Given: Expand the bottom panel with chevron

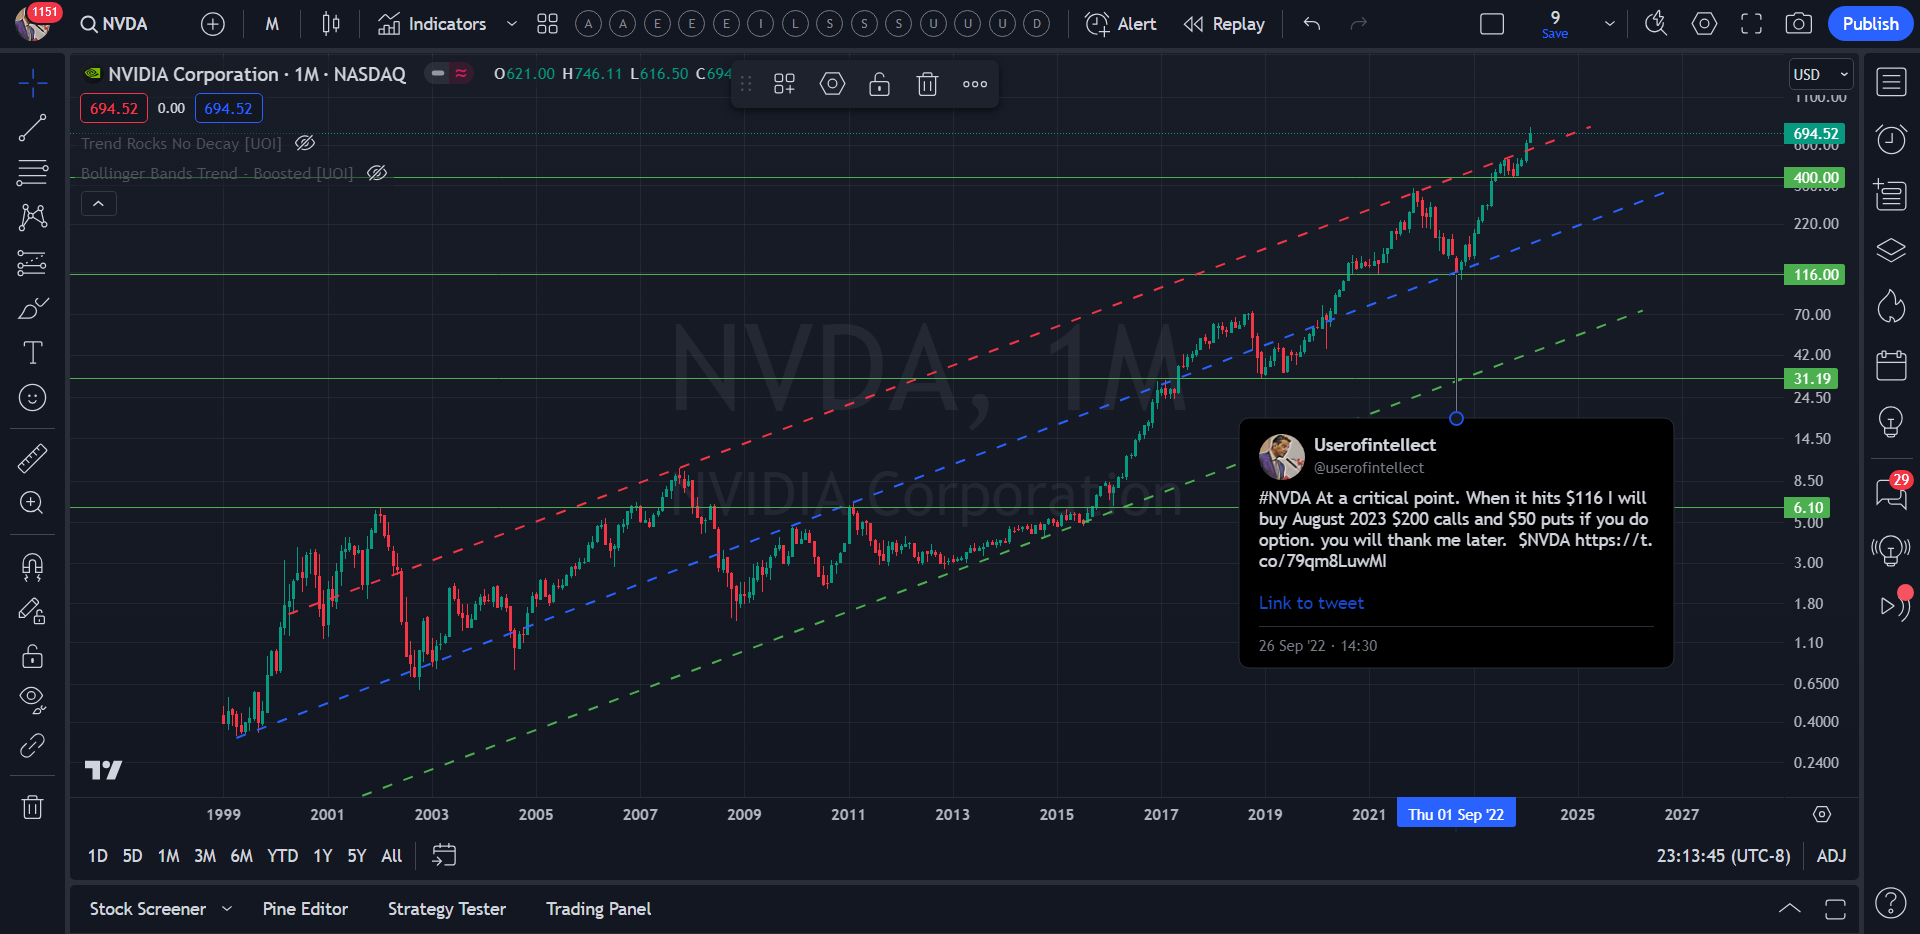Looking at the screenshot, I should [1790, 909].
